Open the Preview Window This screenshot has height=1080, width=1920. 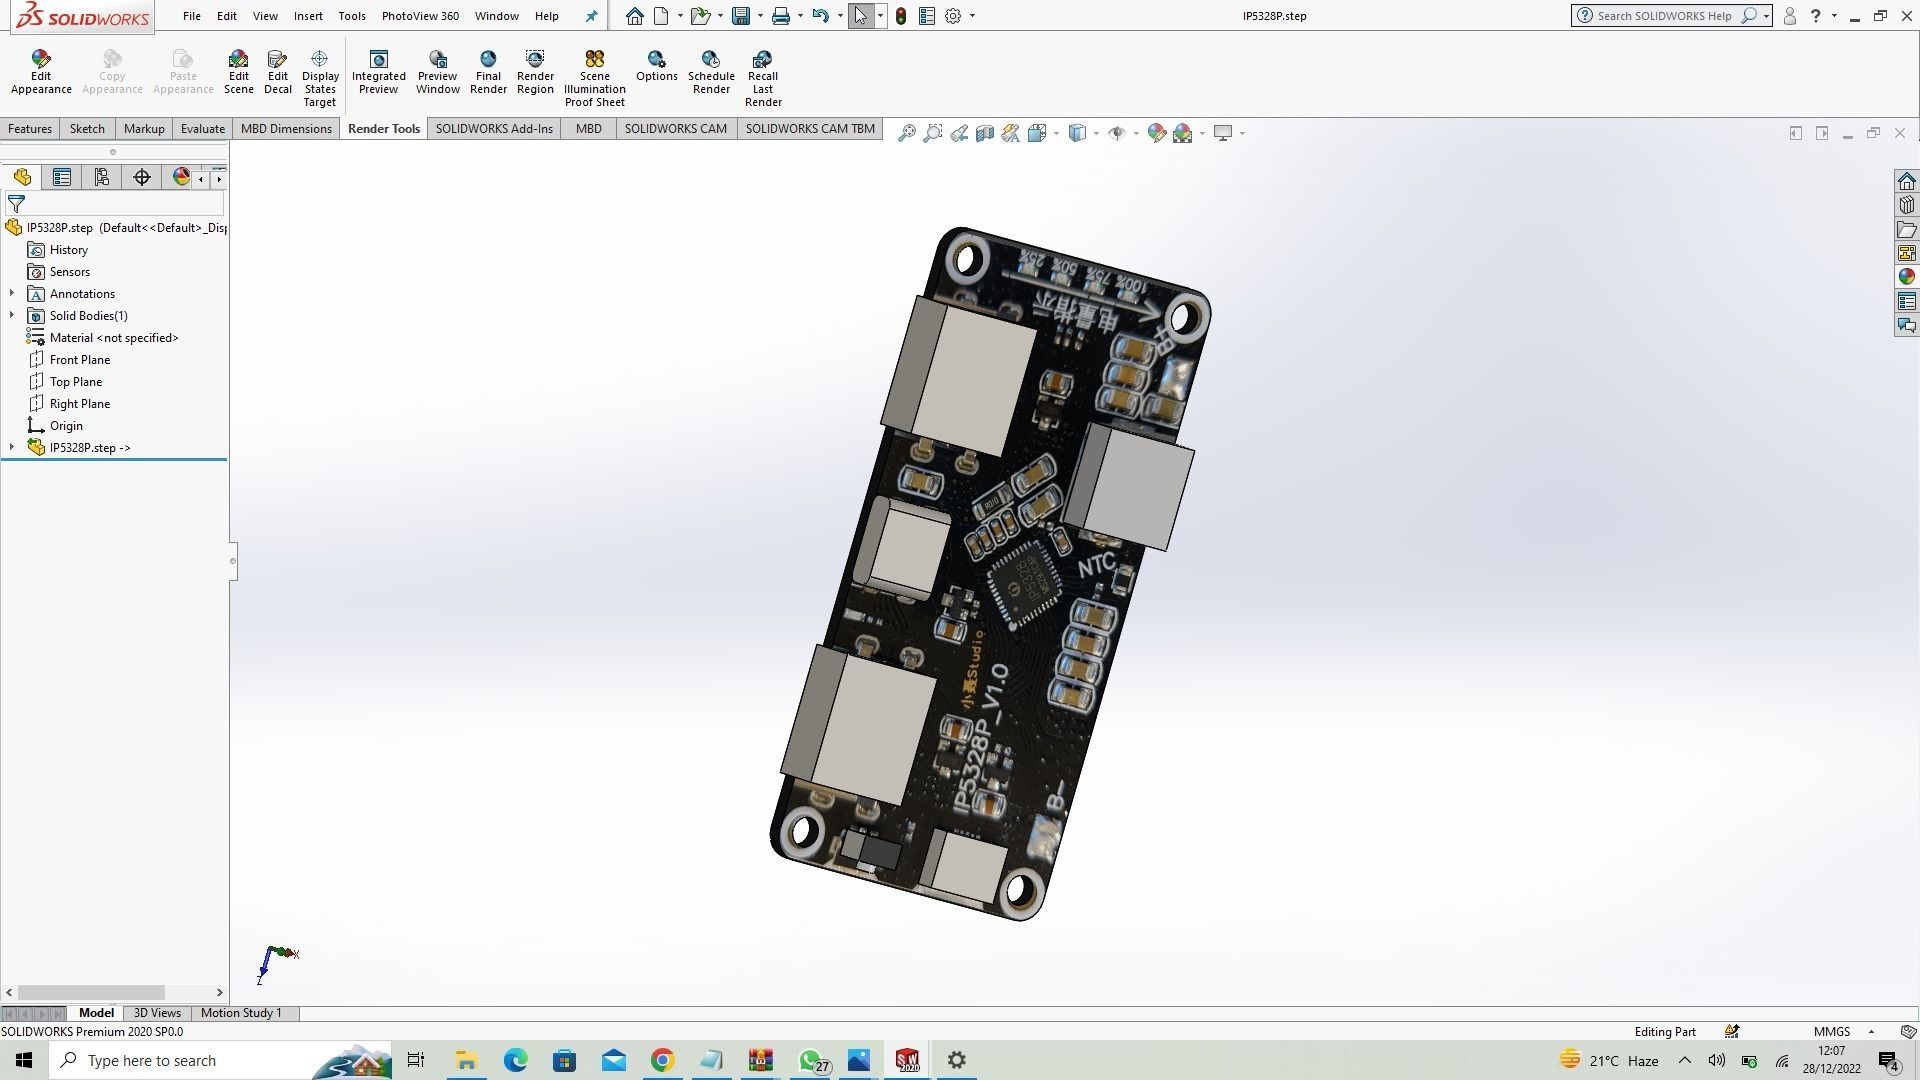tap(437, 72)
